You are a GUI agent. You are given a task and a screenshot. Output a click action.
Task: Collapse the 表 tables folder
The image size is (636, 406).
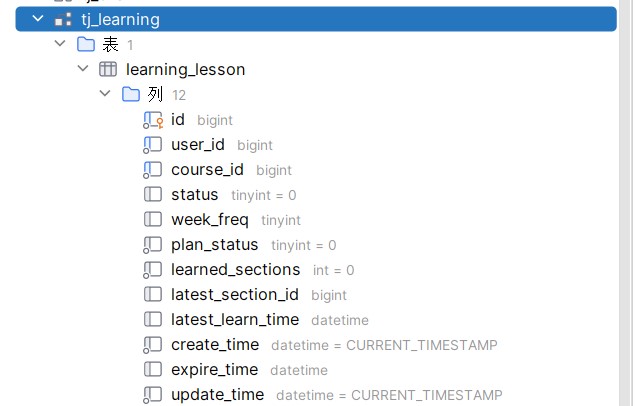pos(60,43)
